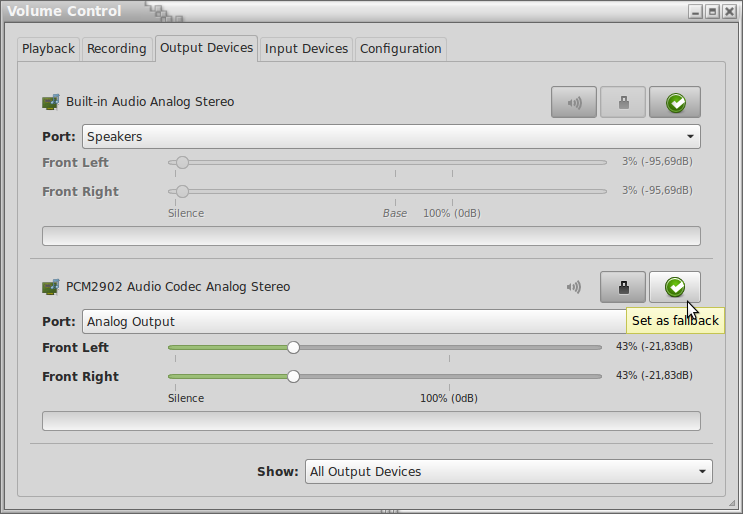The image size is (743, 514).
Task: Switch to the Recording tab
Action: 117,49
